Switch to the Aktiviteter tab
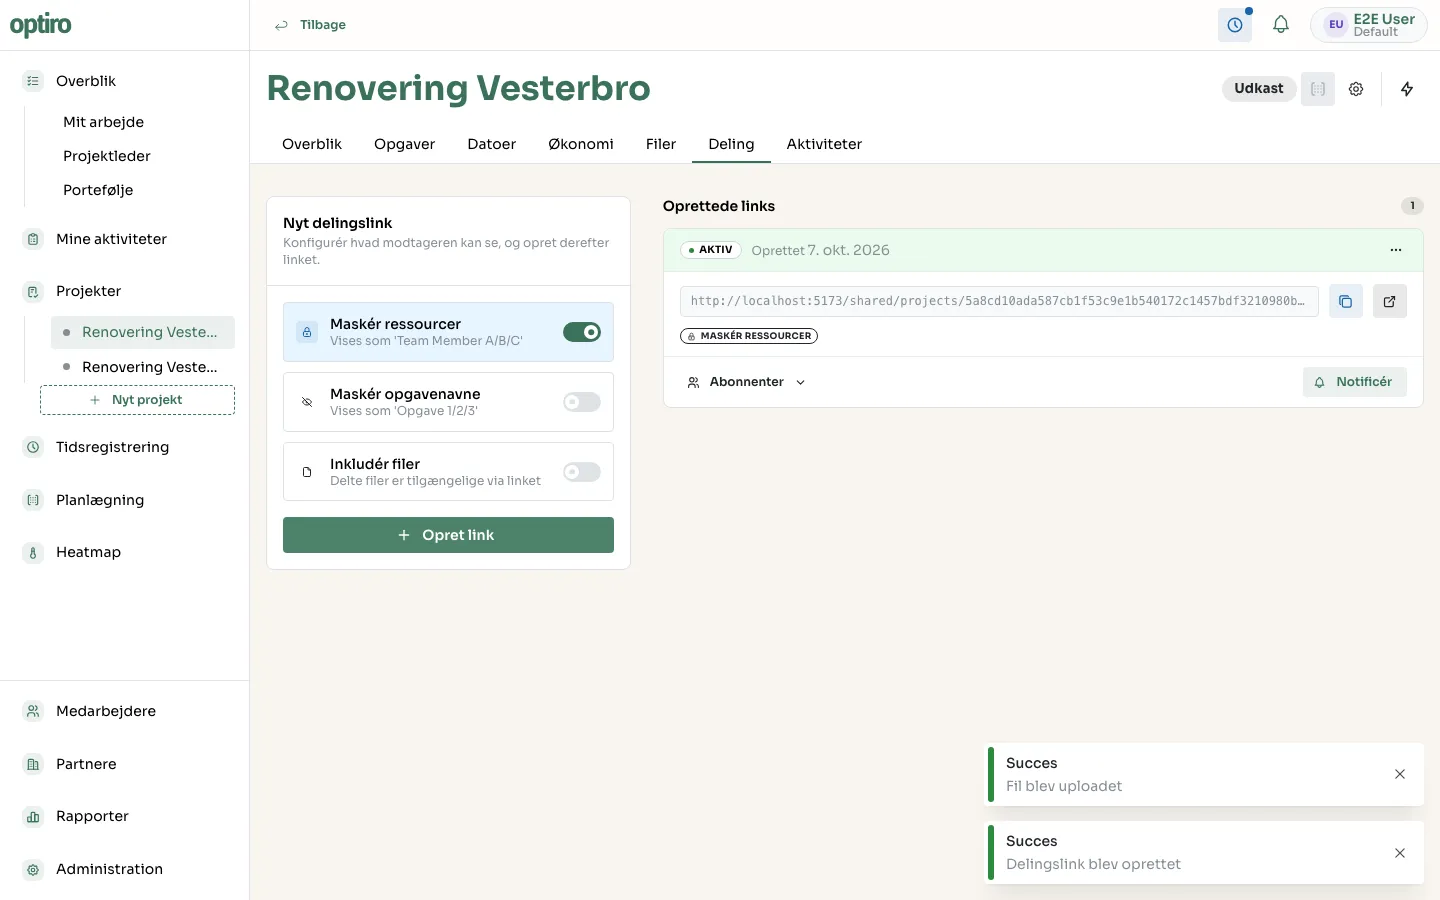1440x900 pixels. point(824,144)
